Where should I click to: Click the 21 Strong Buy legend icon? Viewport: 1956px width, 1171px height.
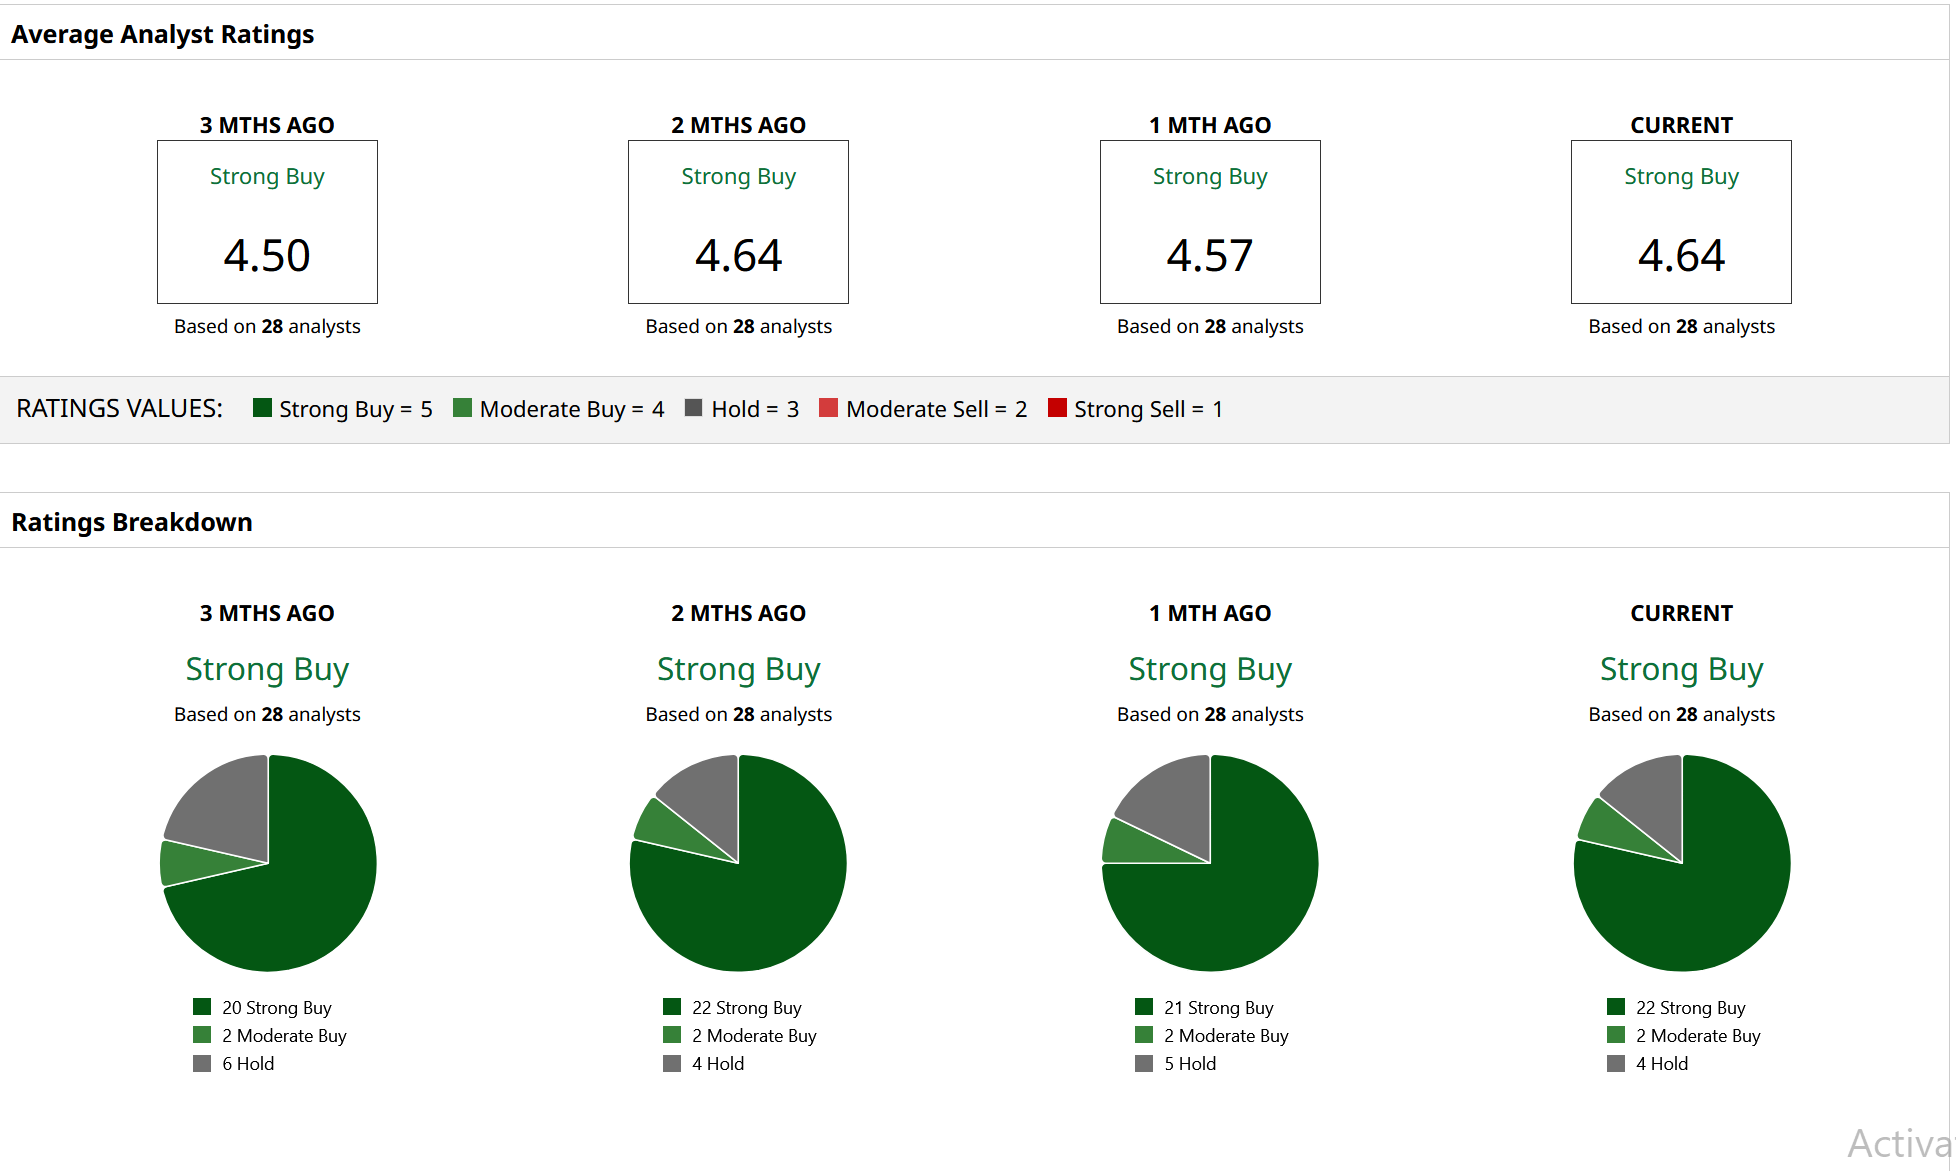tap(1144, 1006)
